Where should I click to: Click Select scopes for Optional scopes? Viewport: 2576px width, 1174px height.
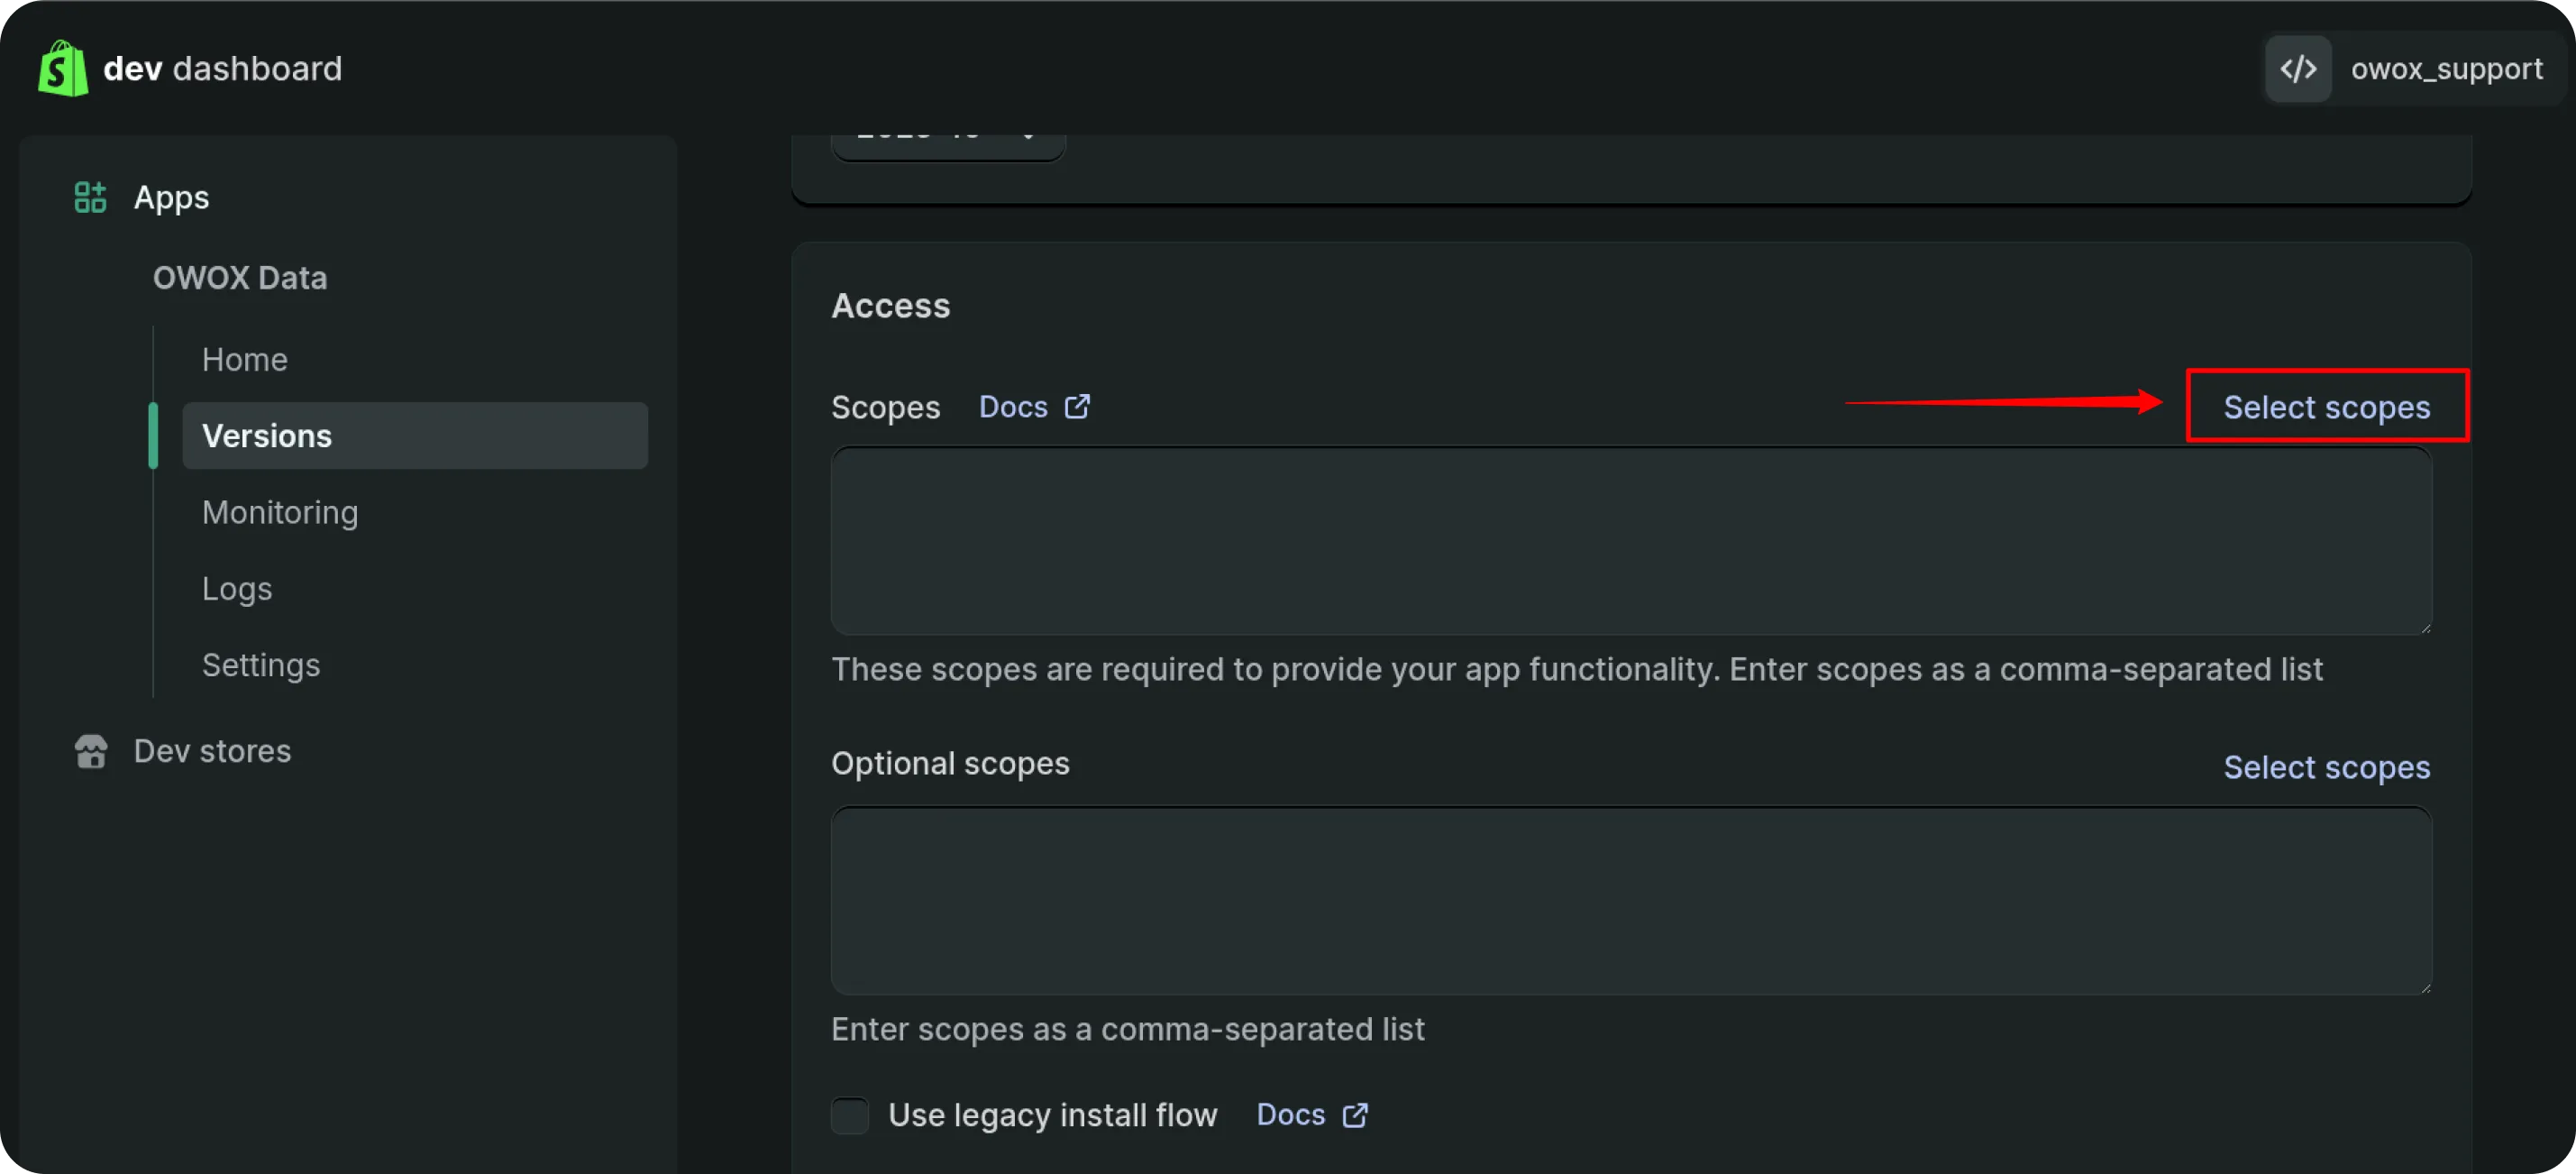2327,767
